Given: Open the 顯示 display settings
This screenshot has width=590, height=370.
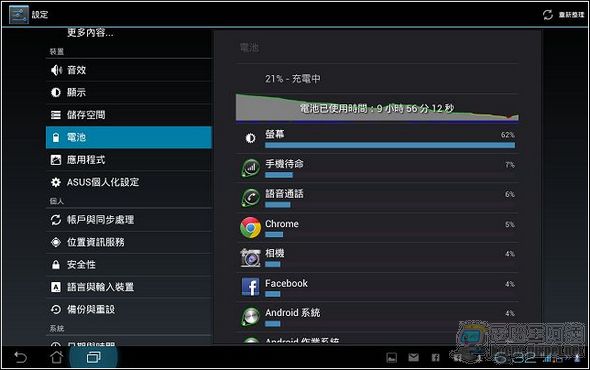Looking at the screenshot, I should tap(129, 92).
